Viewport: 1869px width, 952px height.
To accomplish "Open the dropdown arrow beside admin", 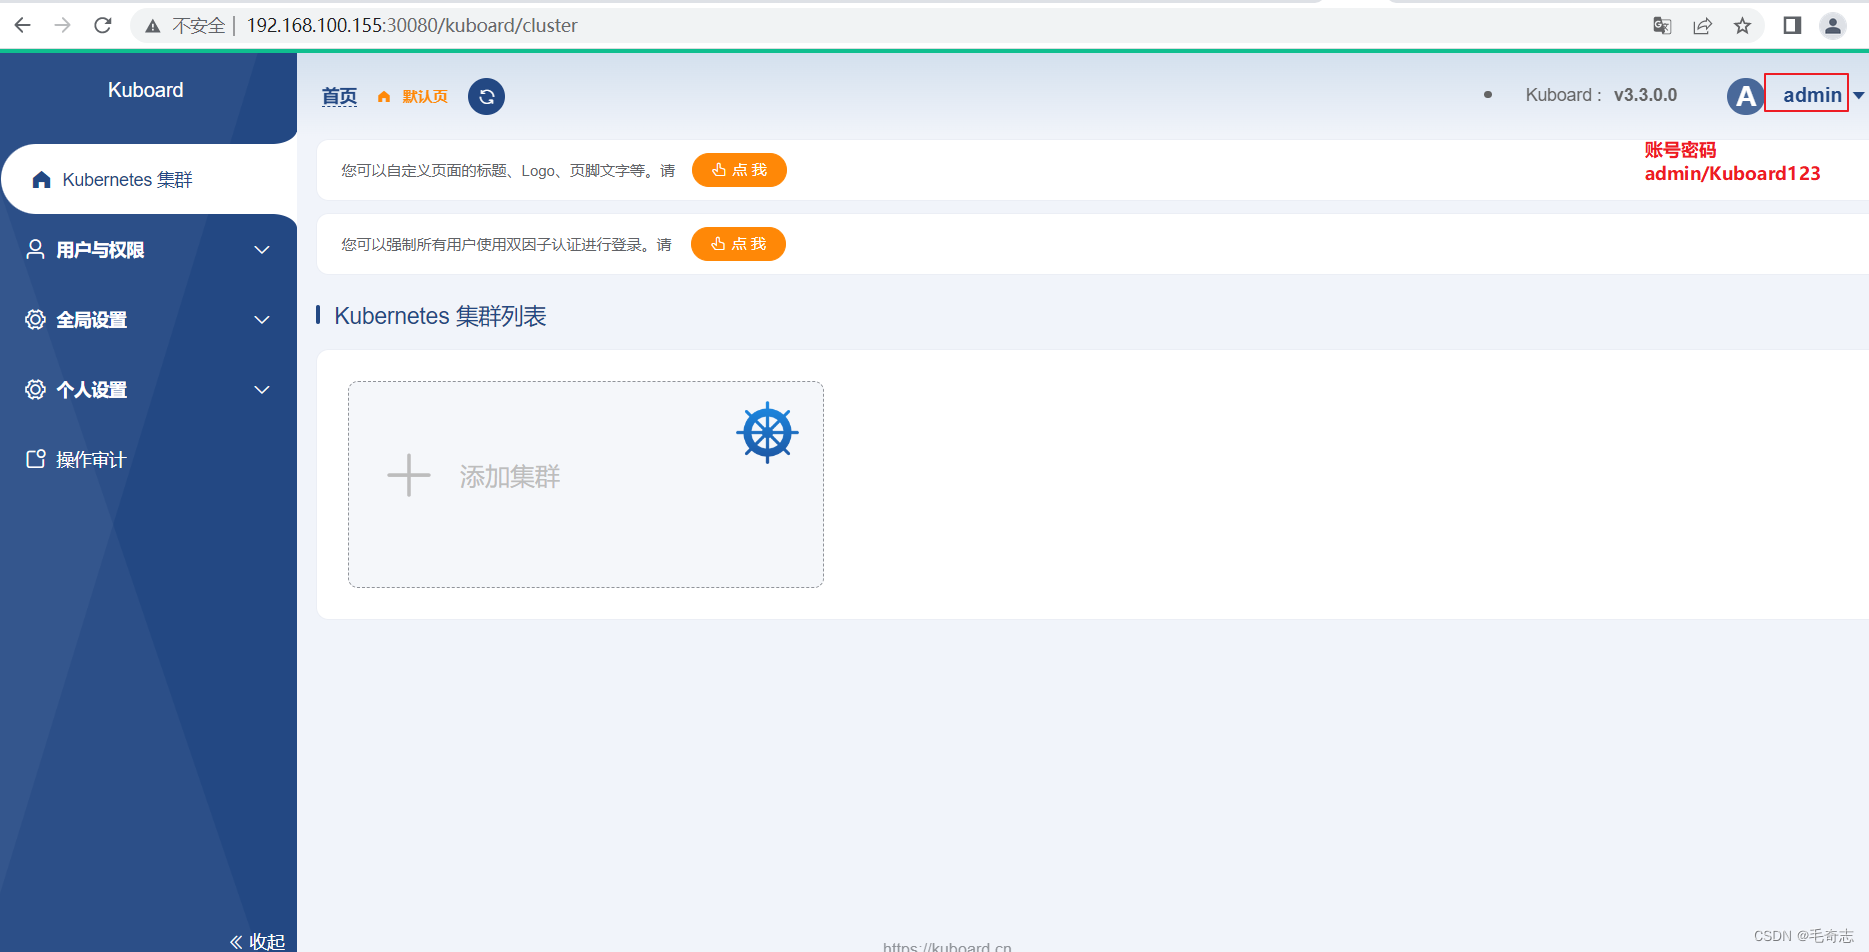I will point(1858,96).
